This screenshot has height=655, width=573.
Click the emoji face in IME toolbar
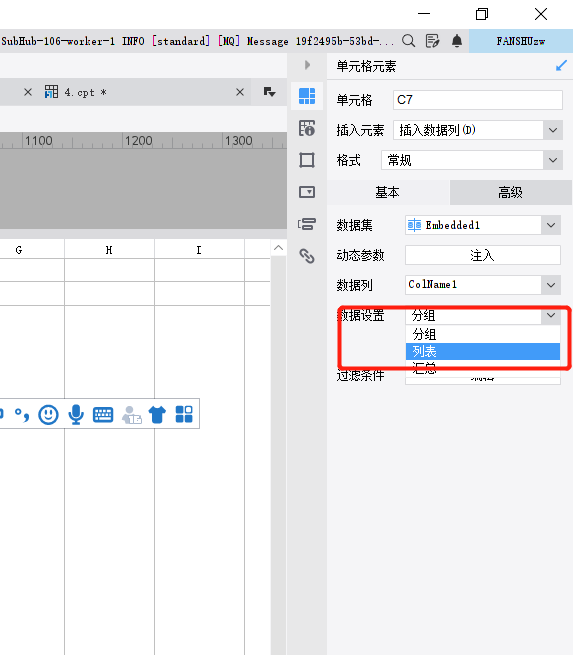48,414
